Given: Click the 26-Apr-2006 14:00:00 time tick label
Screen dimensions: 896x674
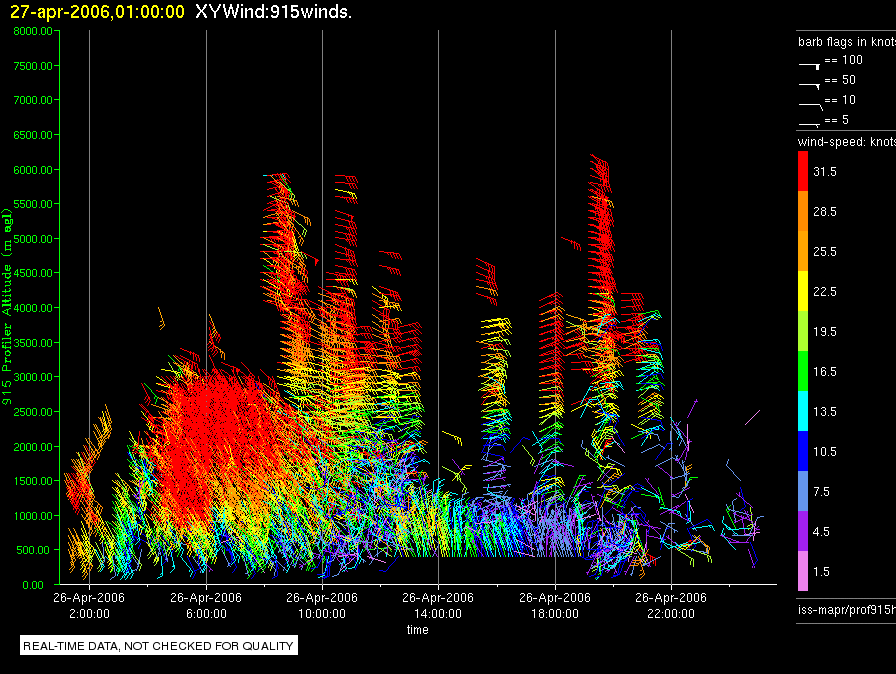Looking at the screenshot, I should tap(438, 605).
